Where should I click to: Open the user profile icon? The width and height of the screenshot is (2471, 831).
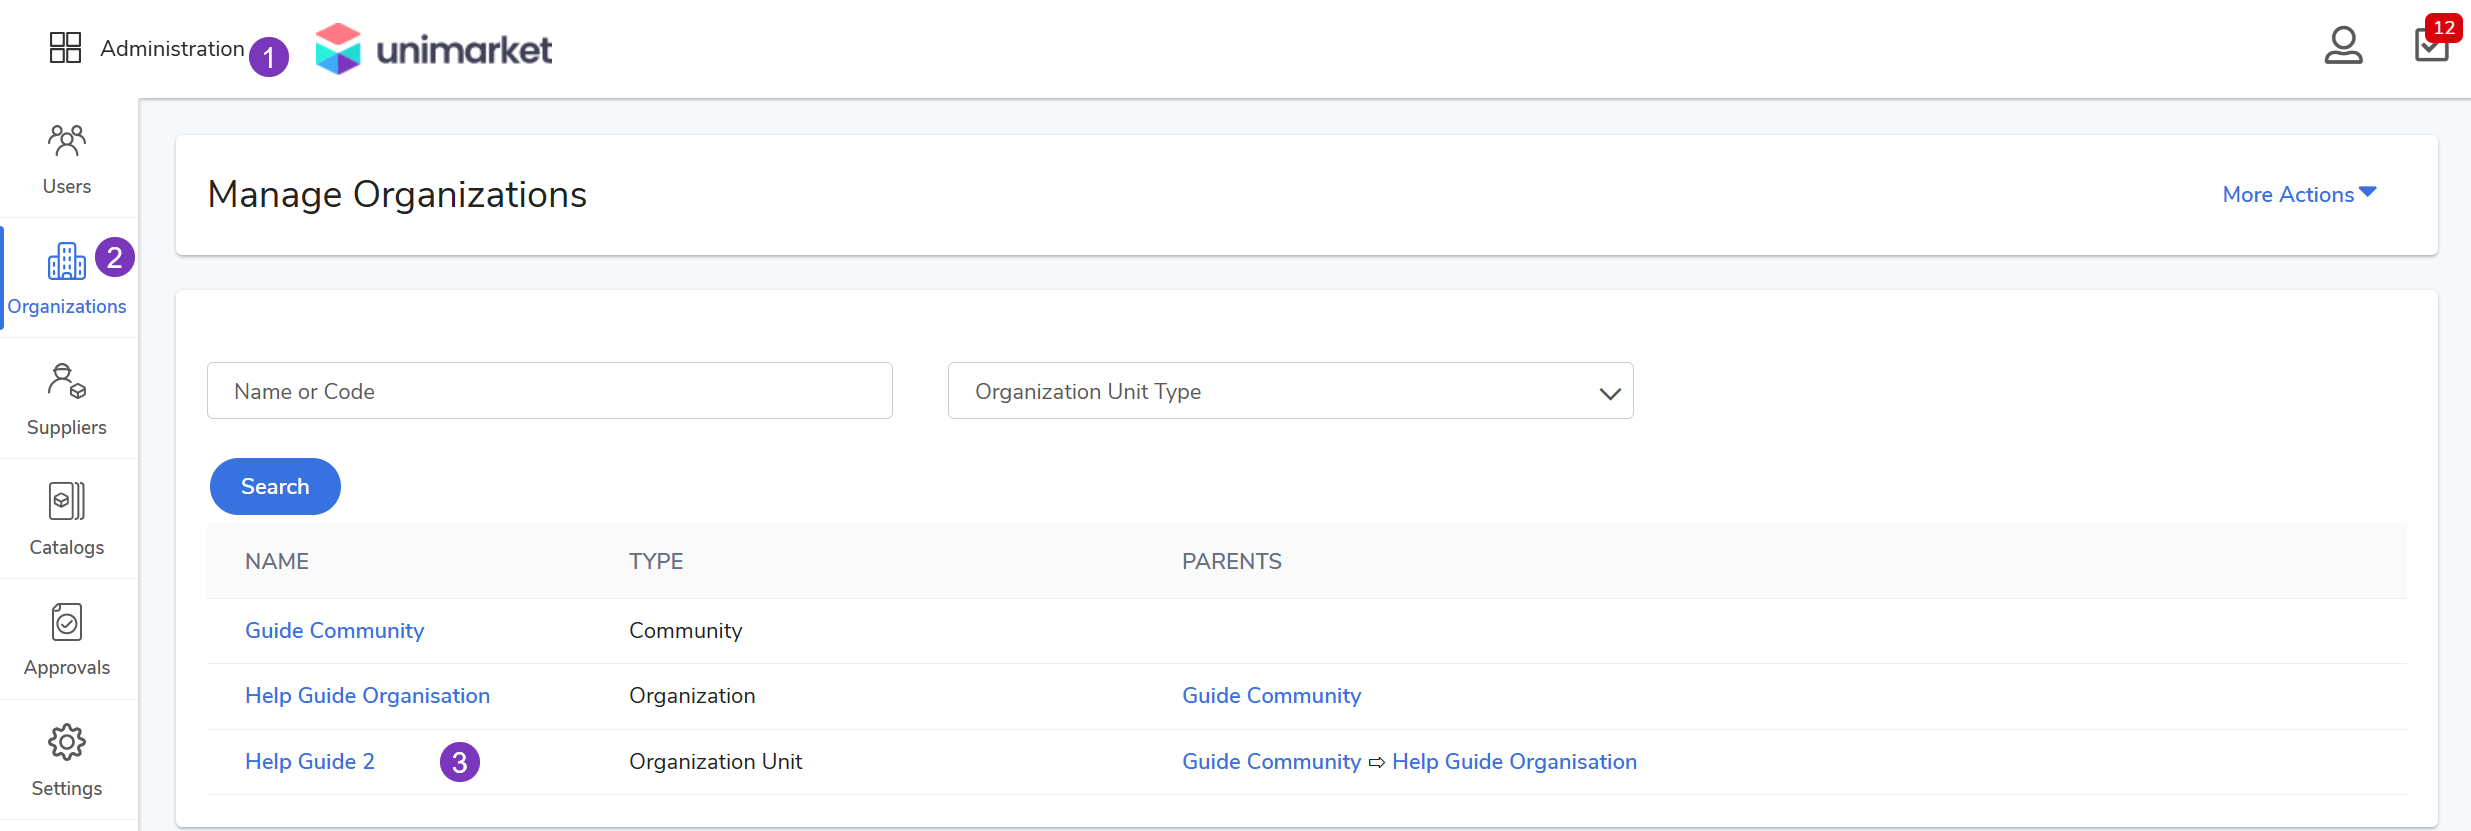(2342, 46)
